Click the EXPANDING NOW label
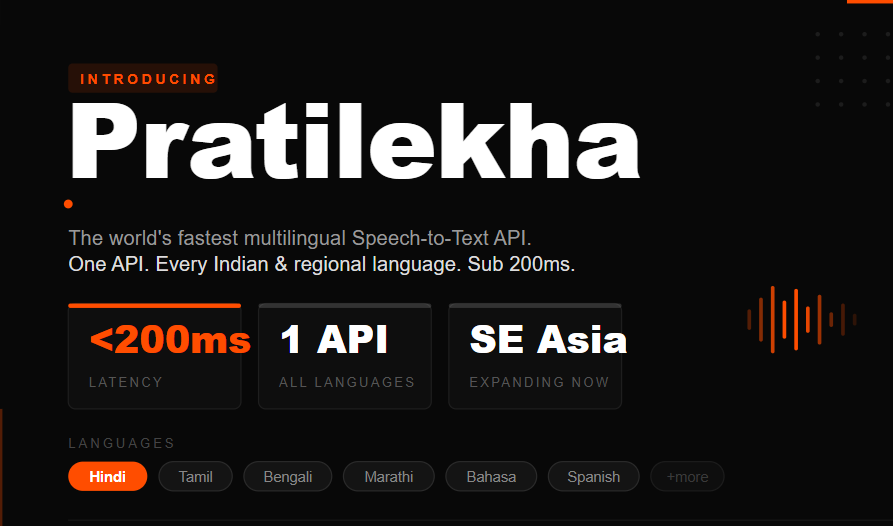Screen dimensions: 893x526 coord(539,382)
